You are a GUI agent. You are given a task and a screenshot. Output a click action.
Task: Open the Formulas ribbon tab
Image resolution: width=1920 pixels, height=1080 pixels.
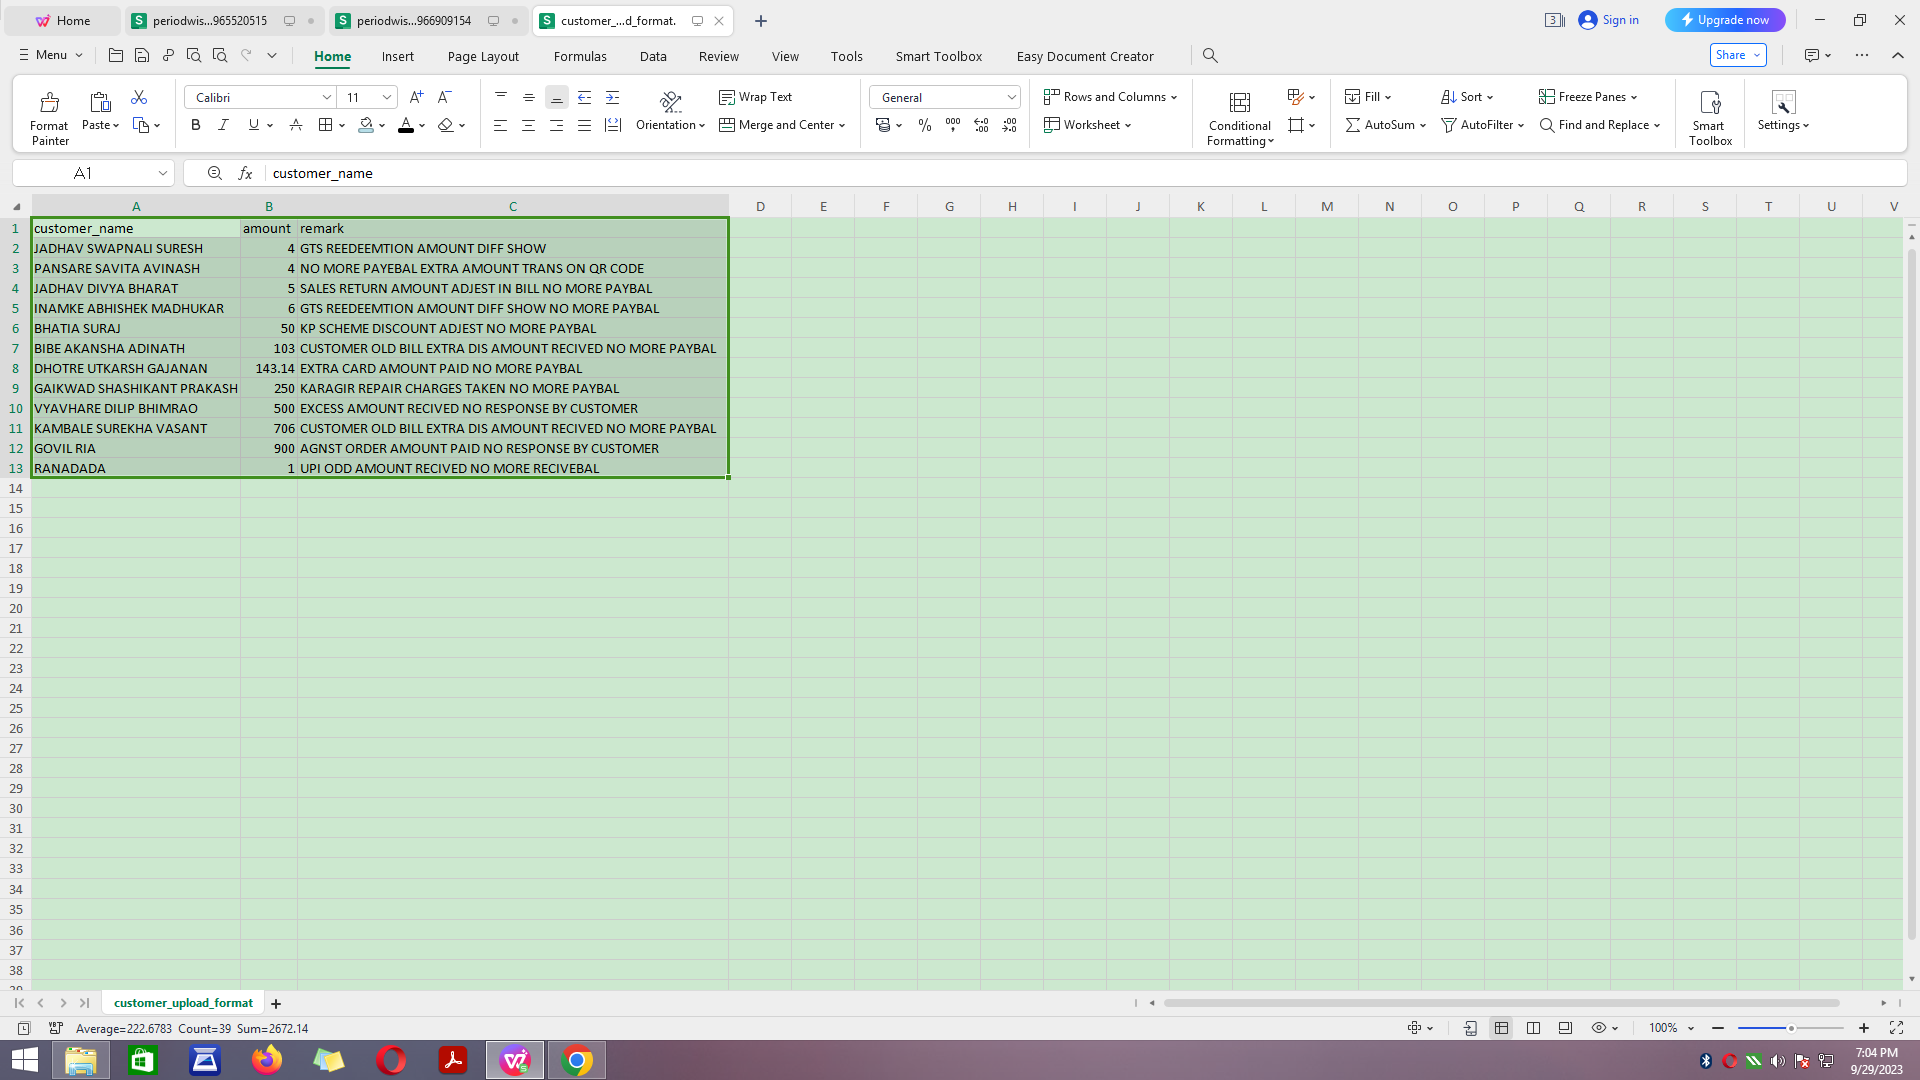coord(580,56)
